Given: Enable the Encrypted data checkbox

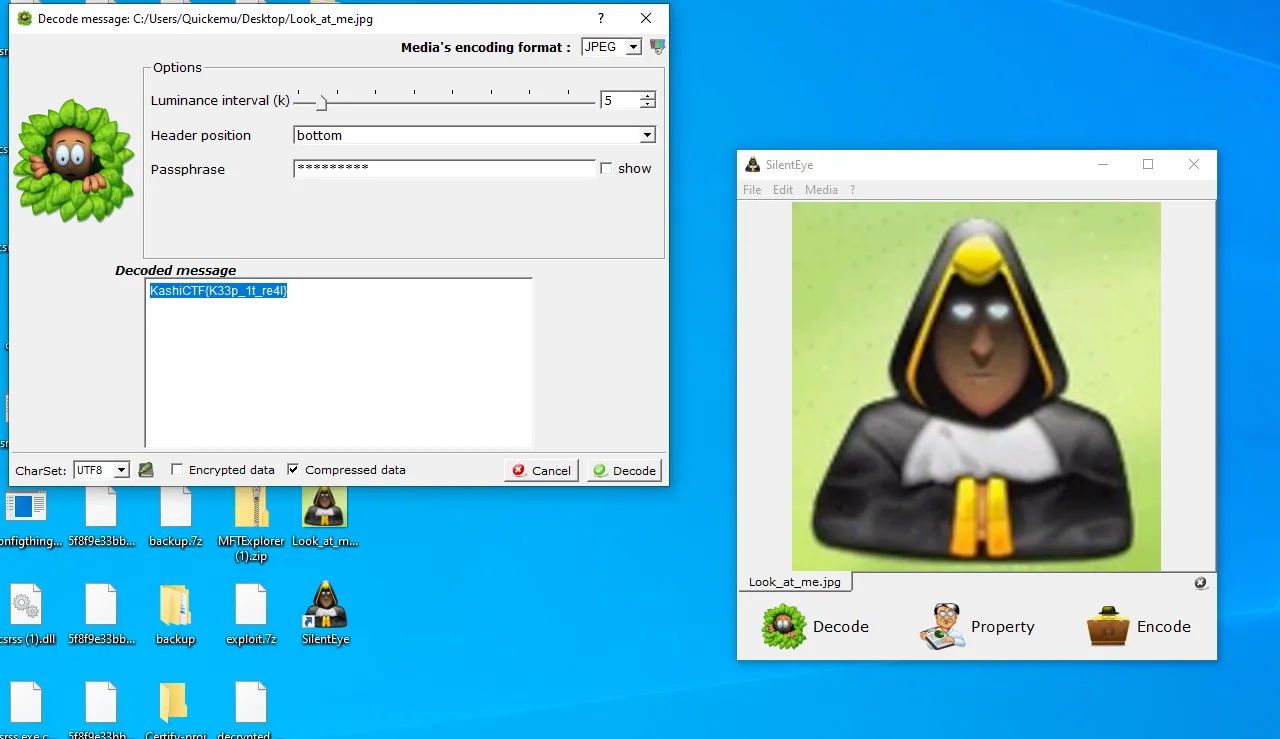Looking at the screenshot, I should click(177, 470).
